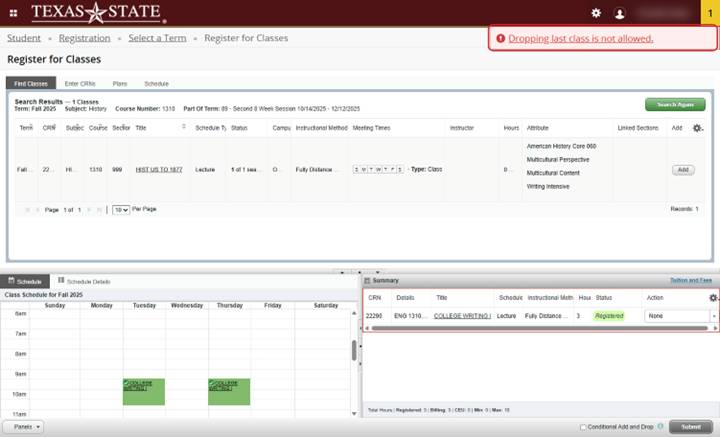
Task: Open the HIST US TO 1877 course link
Action: (159, 170)
